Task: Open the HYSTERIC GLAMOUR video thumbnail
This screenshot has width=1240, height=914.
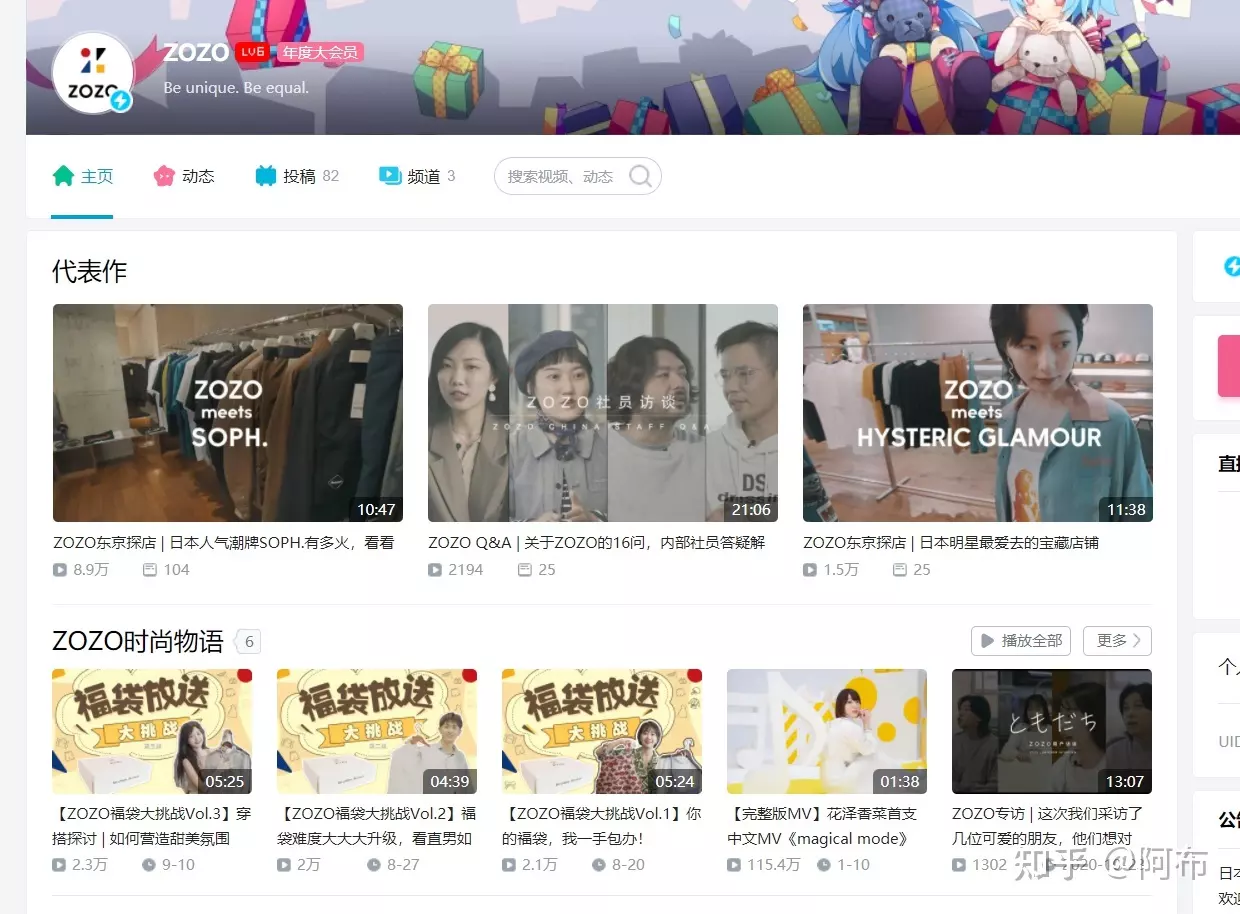Action: (978, 413)
